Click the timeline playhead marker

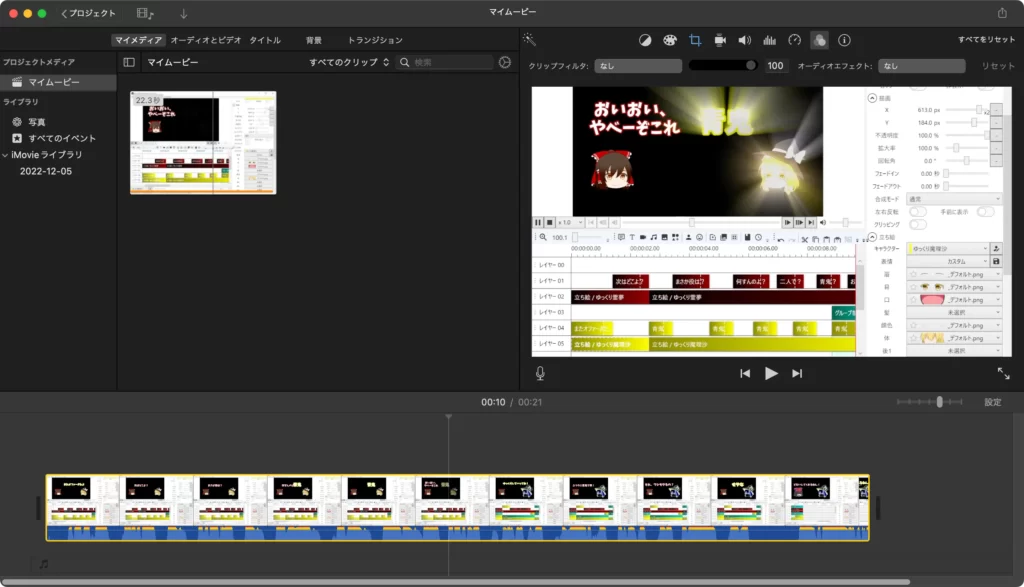click(x=449, y=417)
